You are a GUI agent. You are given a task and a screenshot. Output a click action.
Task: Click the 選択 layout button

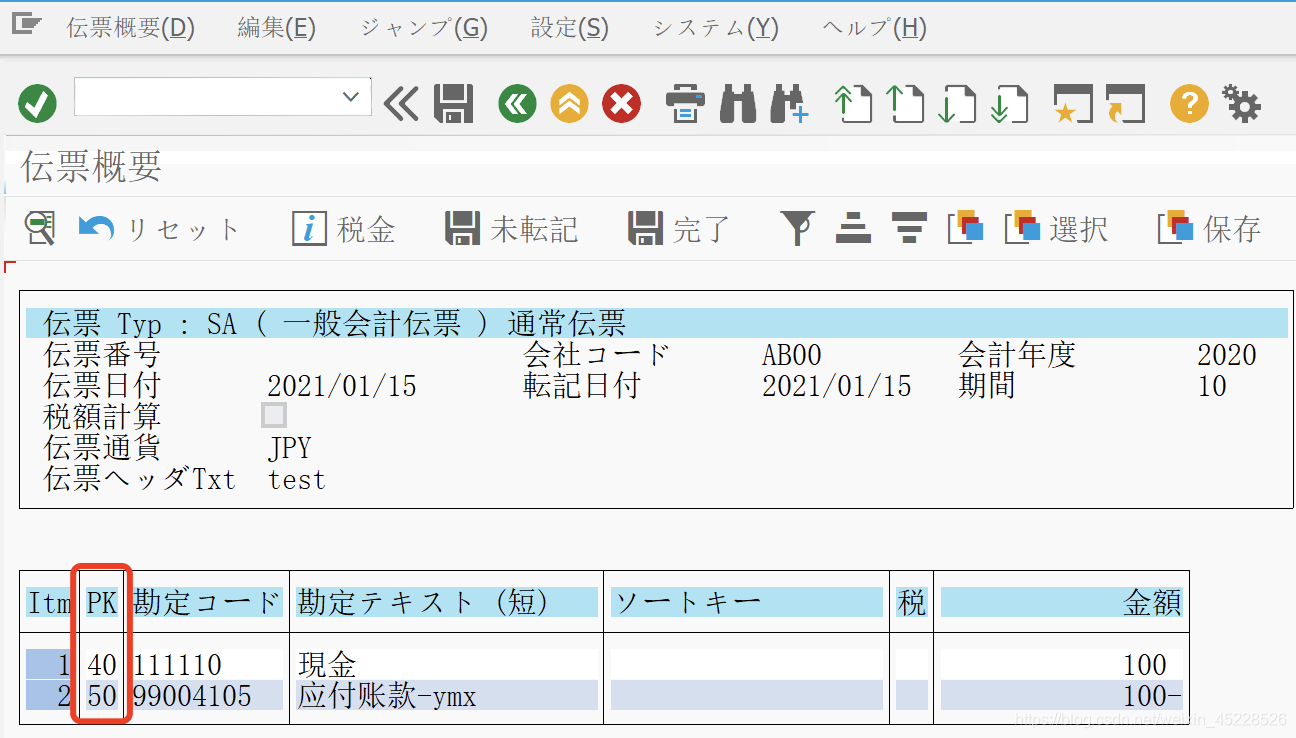click(1056, 229)
